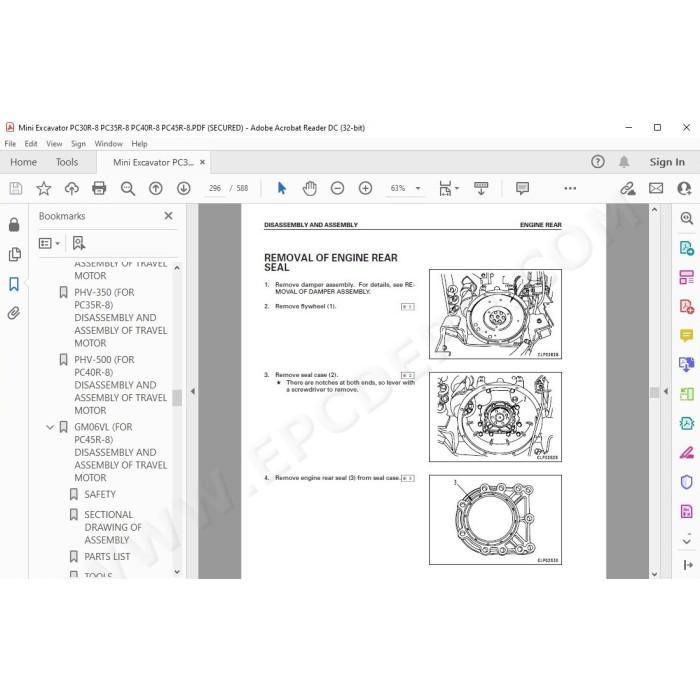Click the share link icon
Screen dimensions: 700x700
(x=628, y=188)
